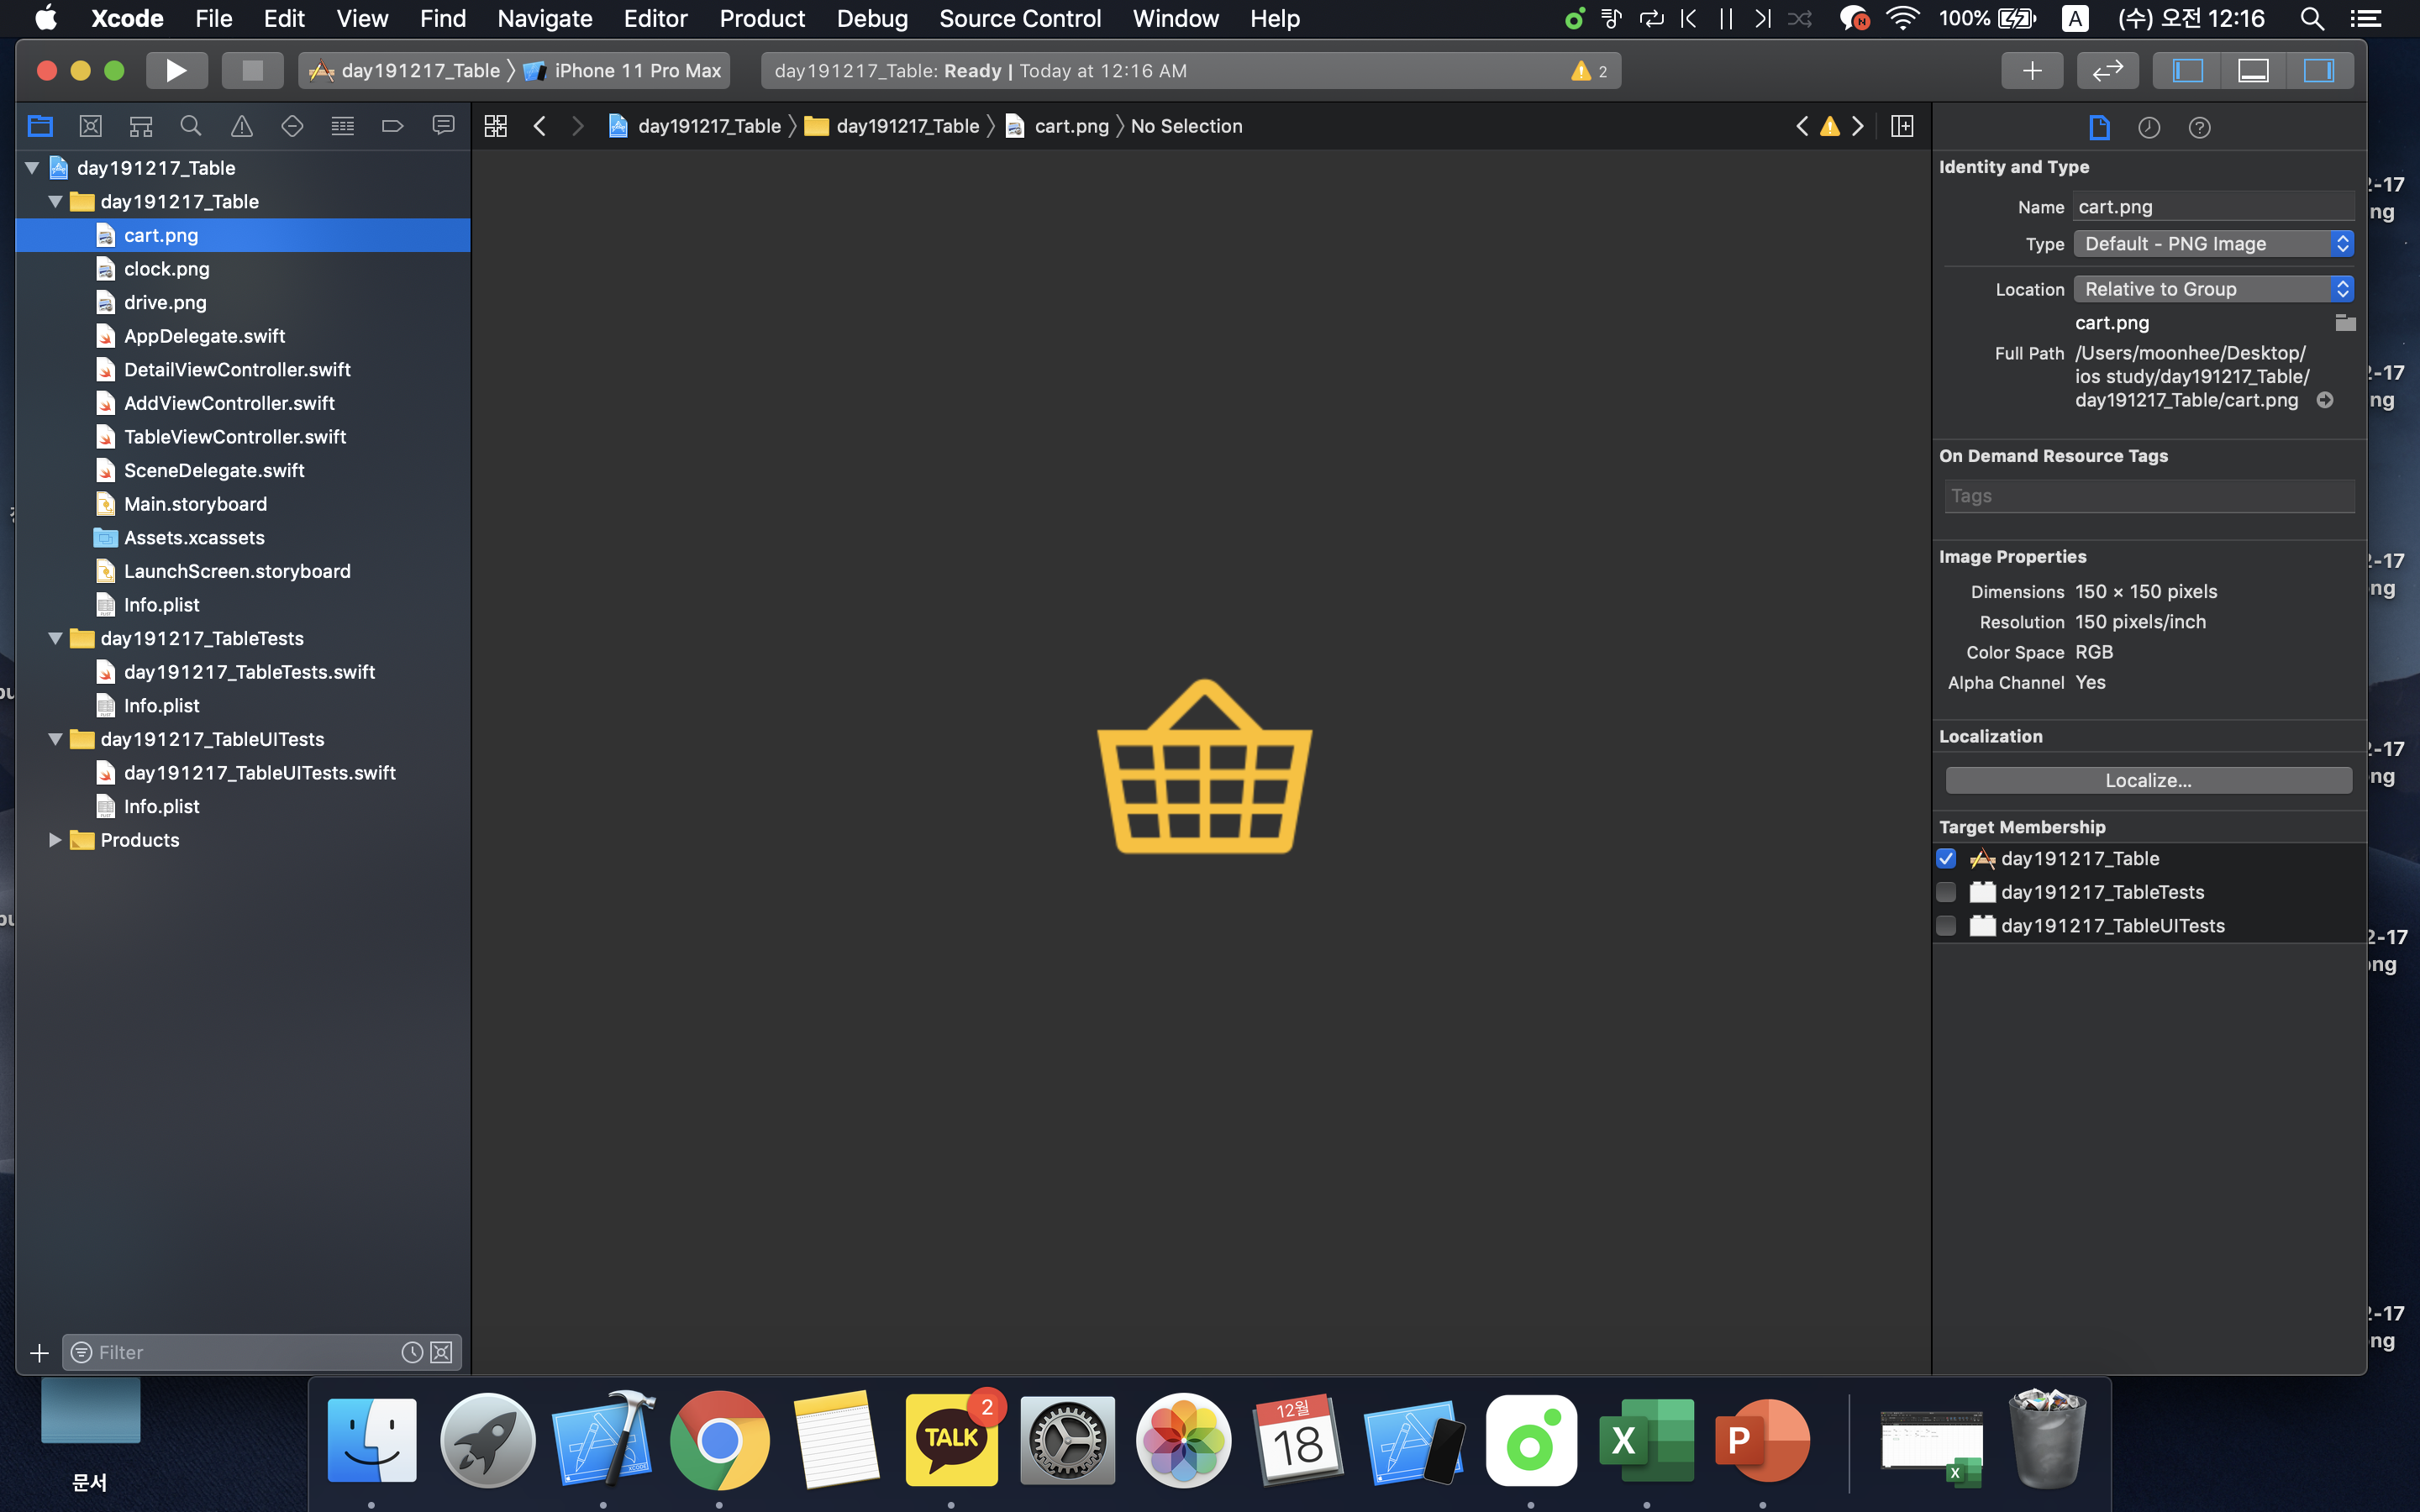
Task: Uncheck day191217_Table target membership
Action: 1946,858
